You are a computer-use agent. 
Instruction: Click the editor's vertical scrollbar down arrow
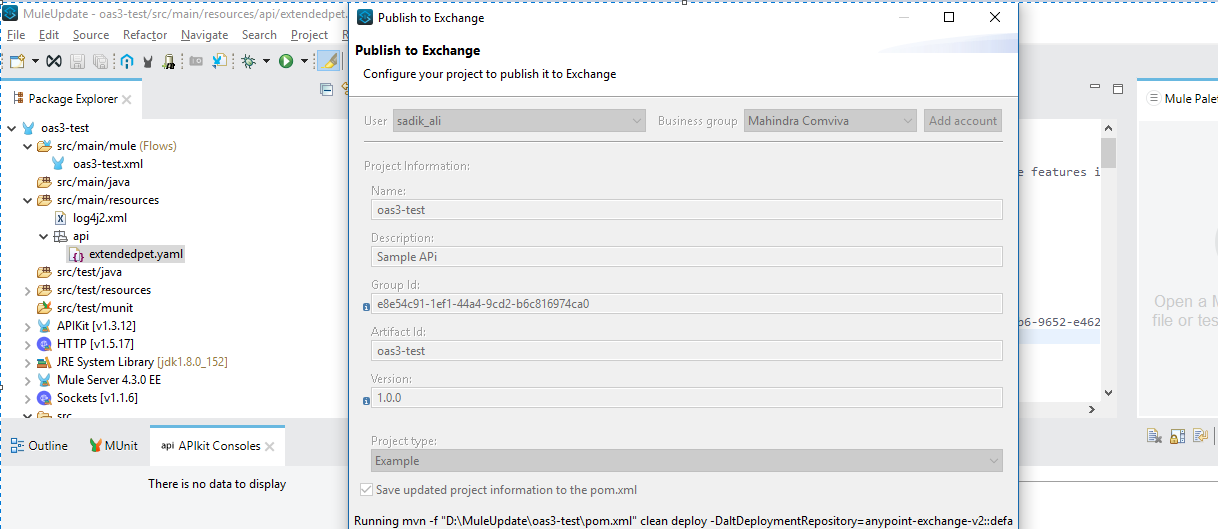(x=1108, y=393)
